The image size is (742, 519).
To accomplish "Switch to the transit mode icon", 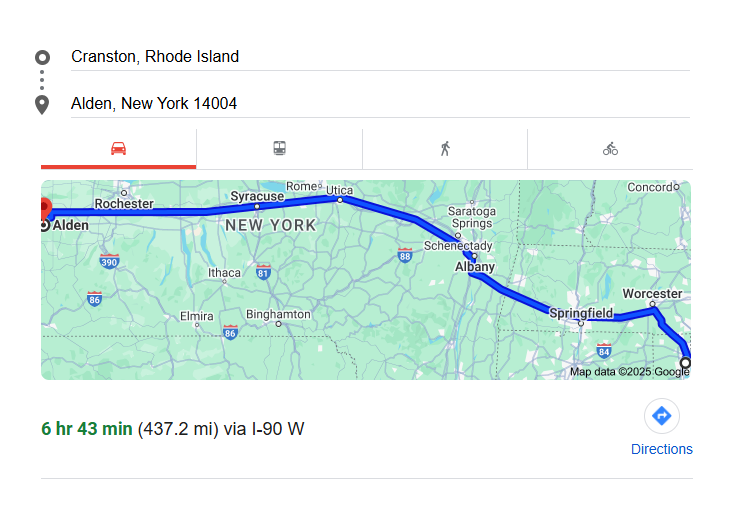I will coord(280,149).
